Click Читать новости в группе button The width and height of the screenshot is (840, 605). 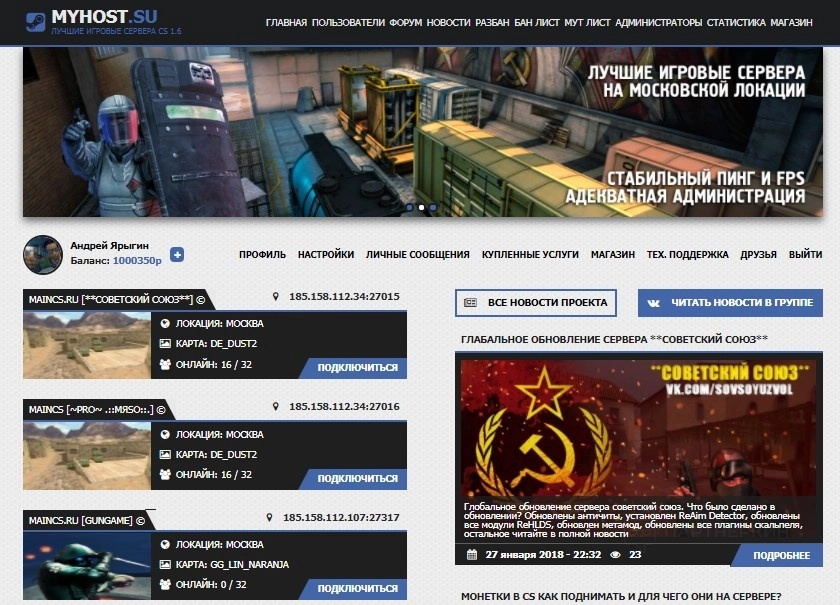(730, 303)
